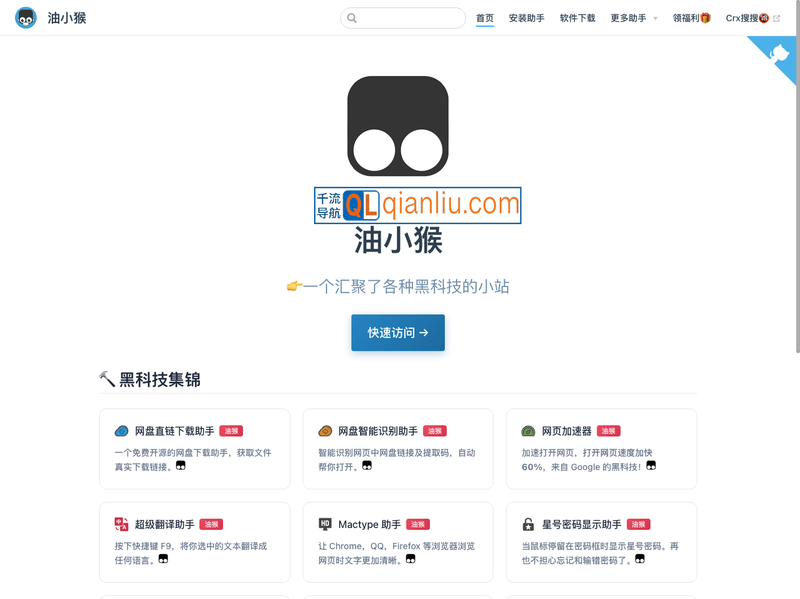Click the 油小猴 site title text

tap(67, 18)
